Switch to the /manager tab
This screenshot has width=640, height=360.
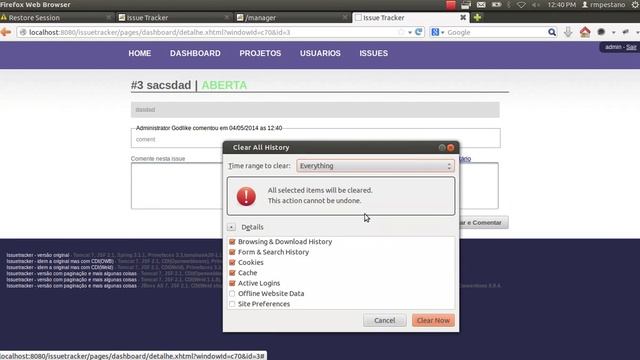coord(292,18)
